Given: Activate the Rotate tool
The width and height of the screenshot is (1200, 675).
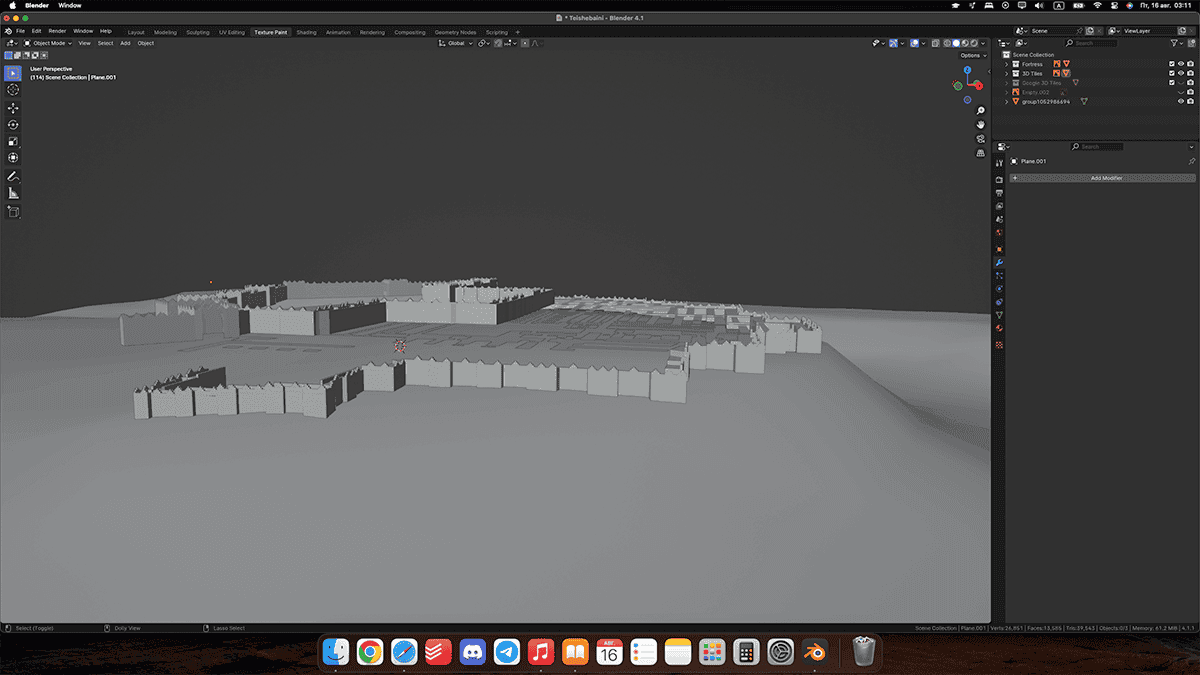Looking at the screenshot, I should [13, 124].
